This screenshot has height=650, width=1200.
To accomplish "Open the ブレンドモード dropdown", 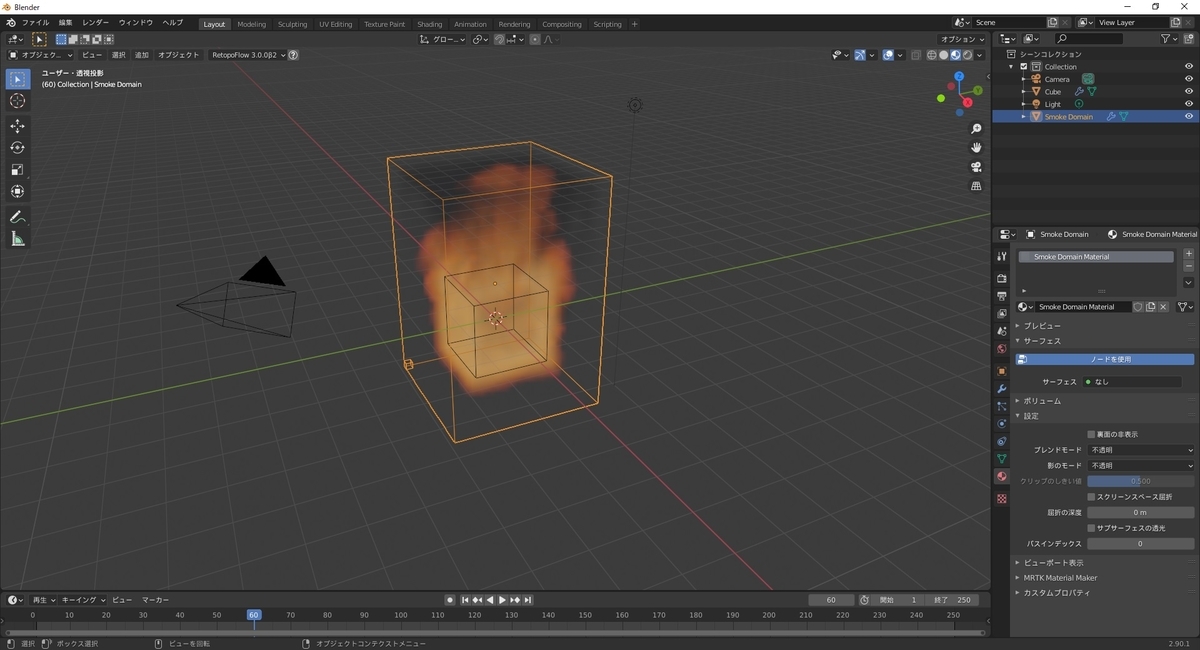I will pyautogui.click(x=1141, y=450).
